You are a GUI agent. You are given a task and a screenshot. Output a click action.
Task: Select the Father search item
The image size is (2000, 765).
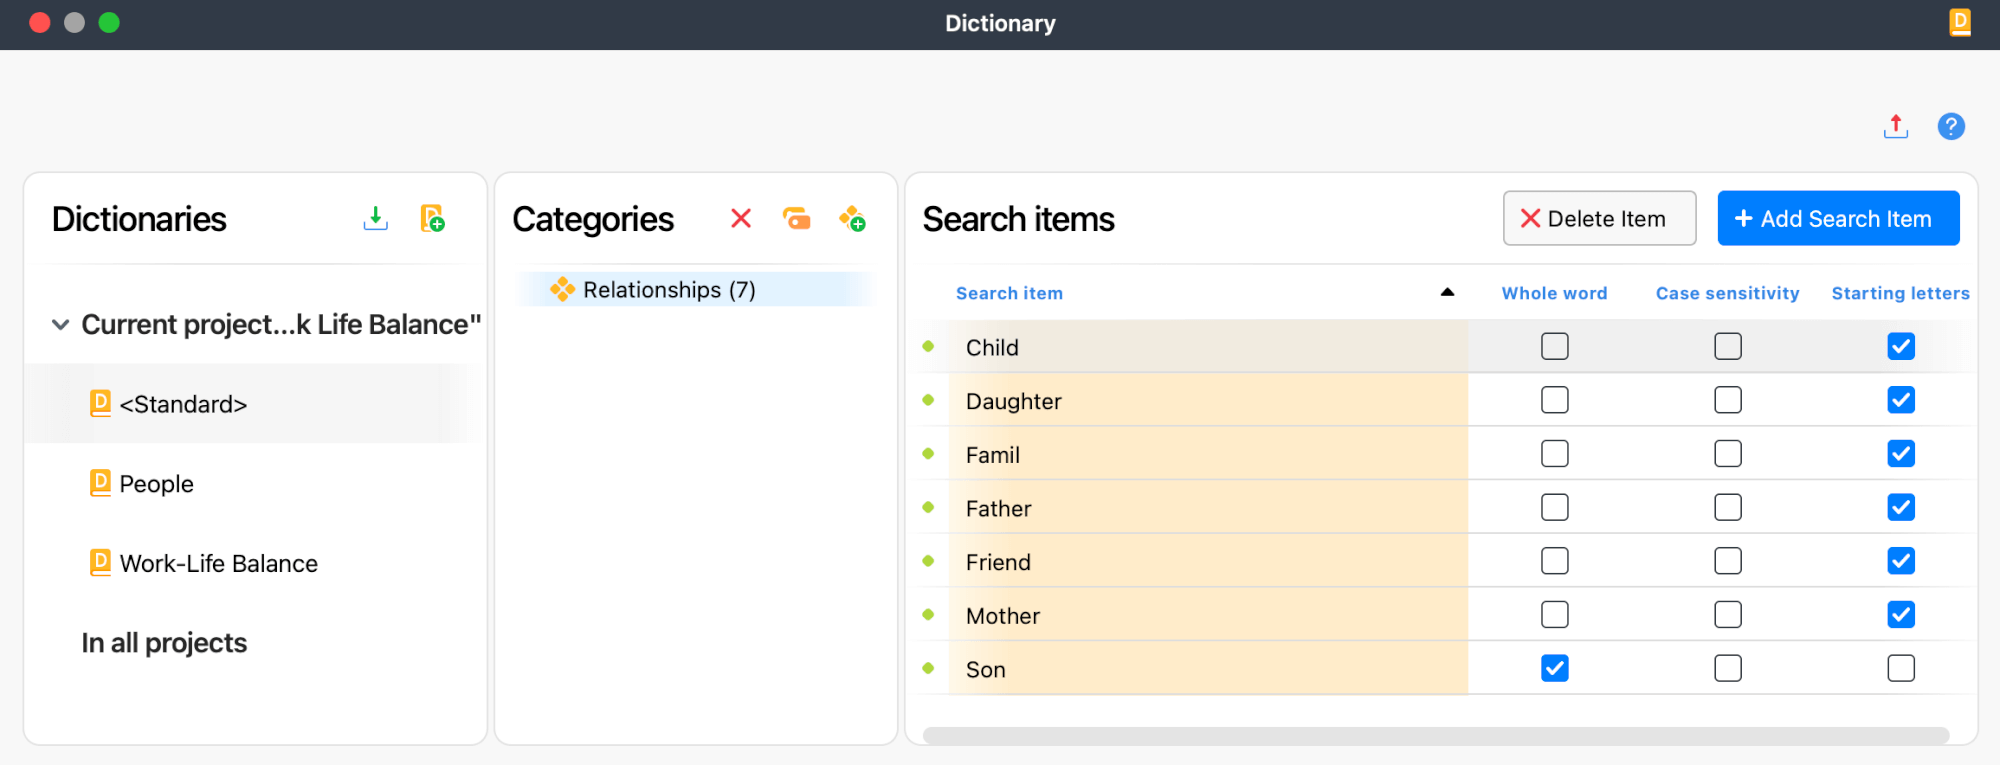[998, 508]
